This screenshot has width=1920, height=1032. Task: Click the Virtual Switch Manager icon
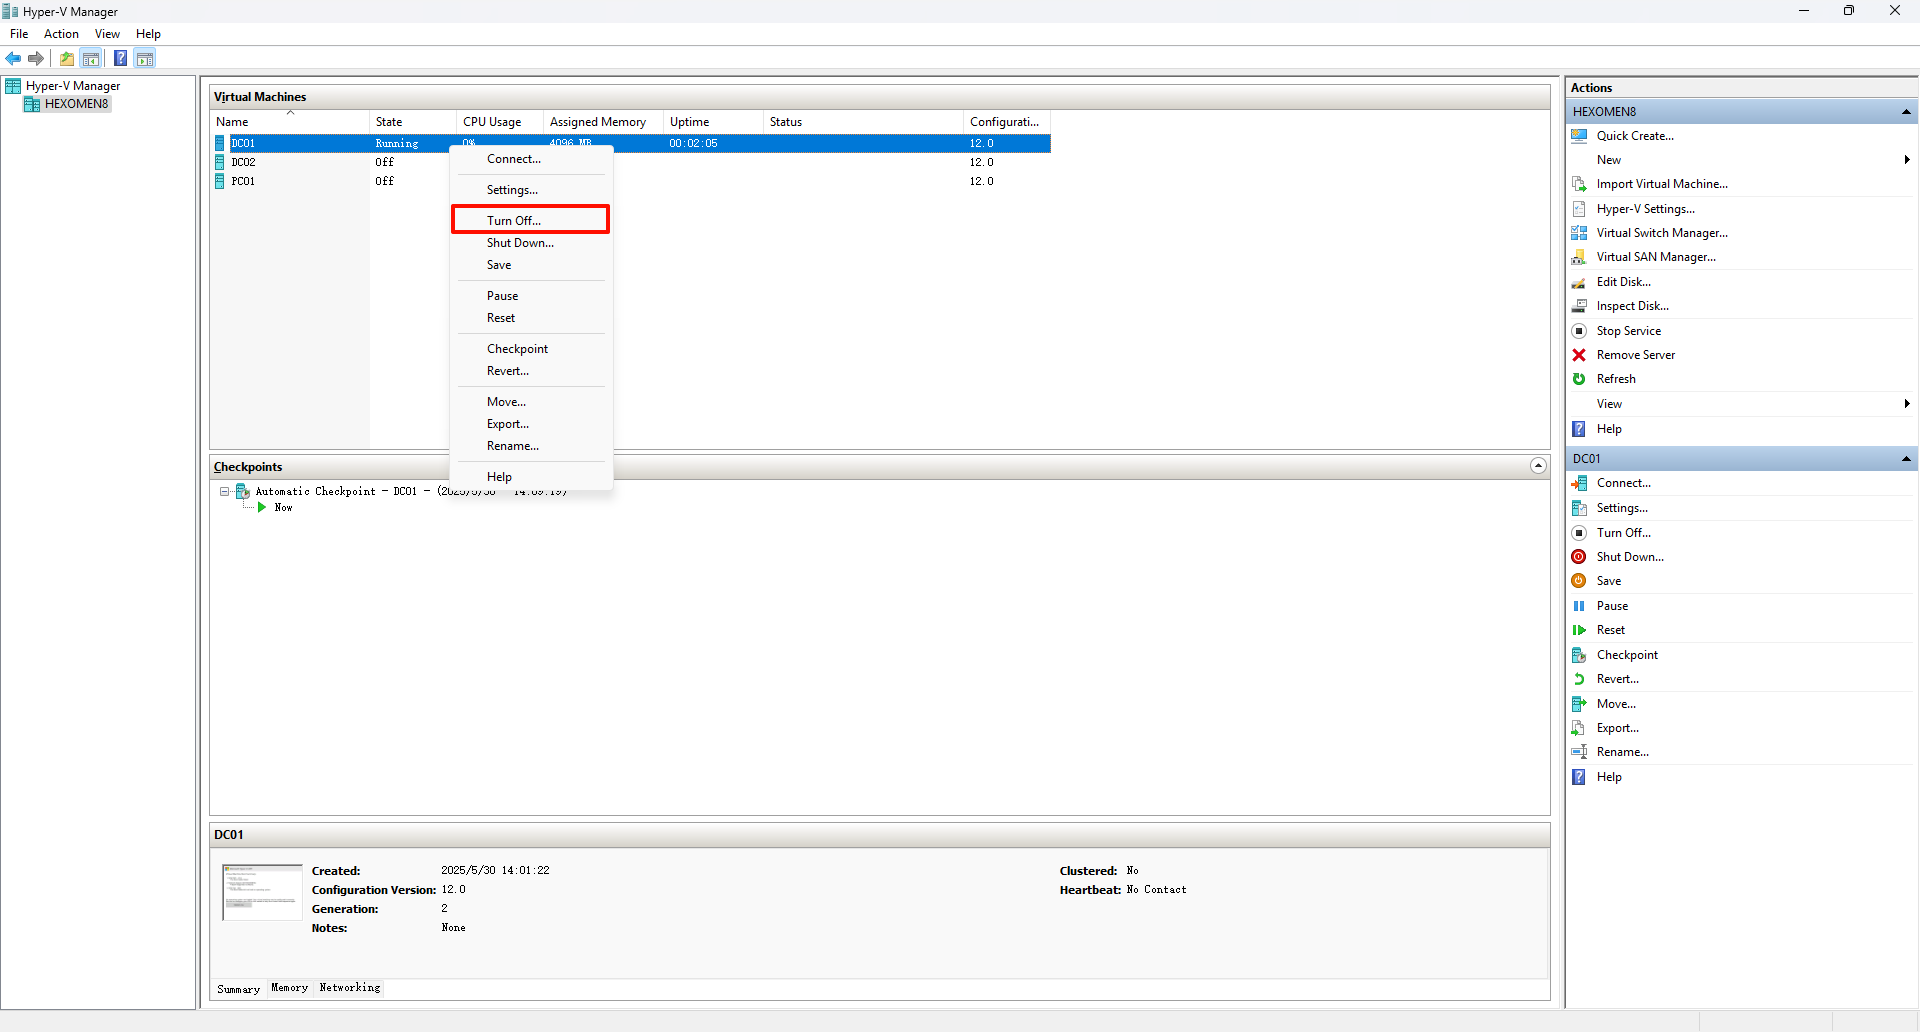(1579, 233)
